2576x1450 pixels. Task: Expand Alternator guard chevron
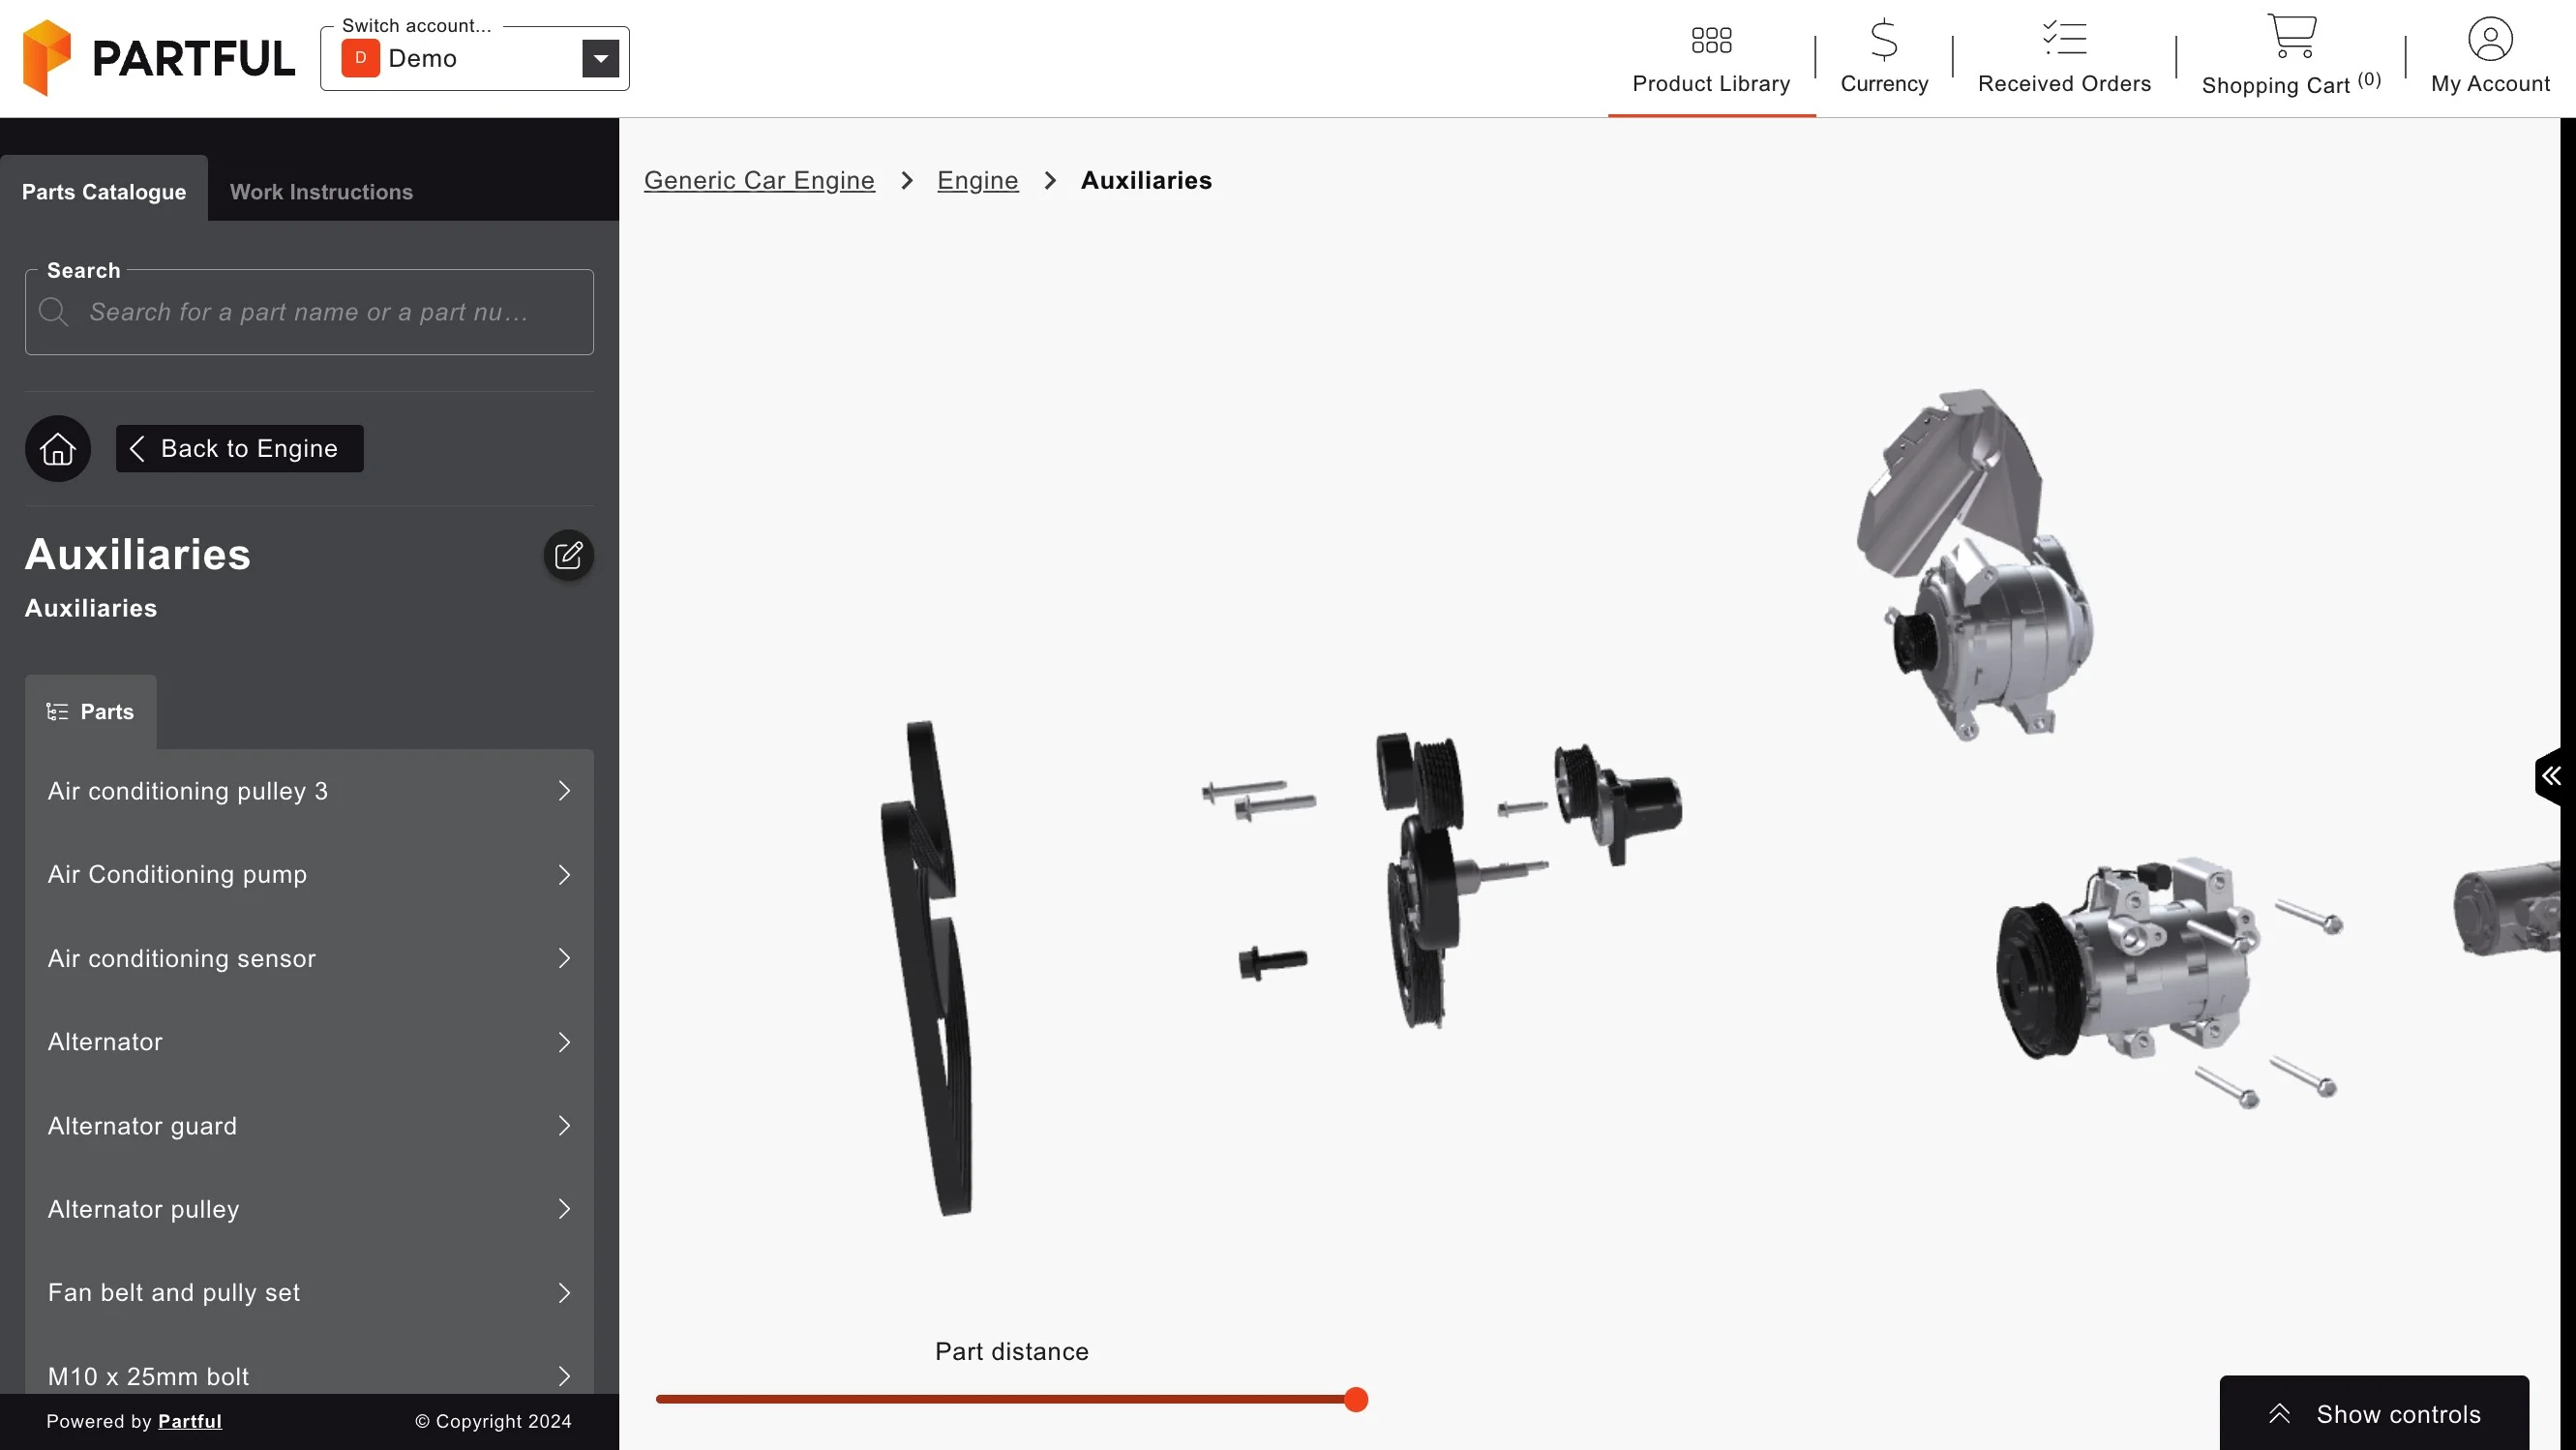565,1126
